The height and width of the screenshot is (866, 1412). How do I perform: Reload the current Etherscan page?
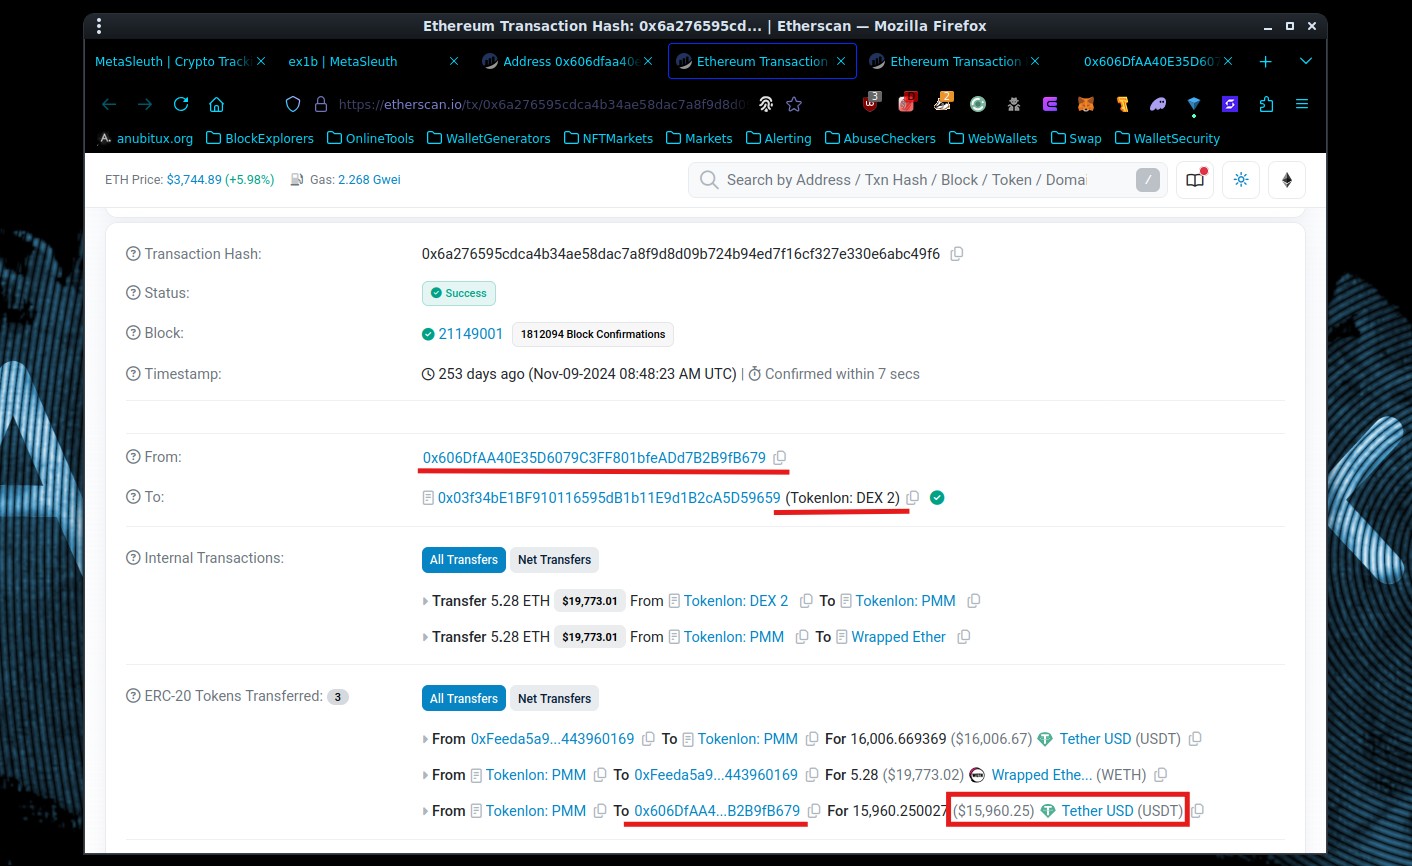tap(181, 104)
